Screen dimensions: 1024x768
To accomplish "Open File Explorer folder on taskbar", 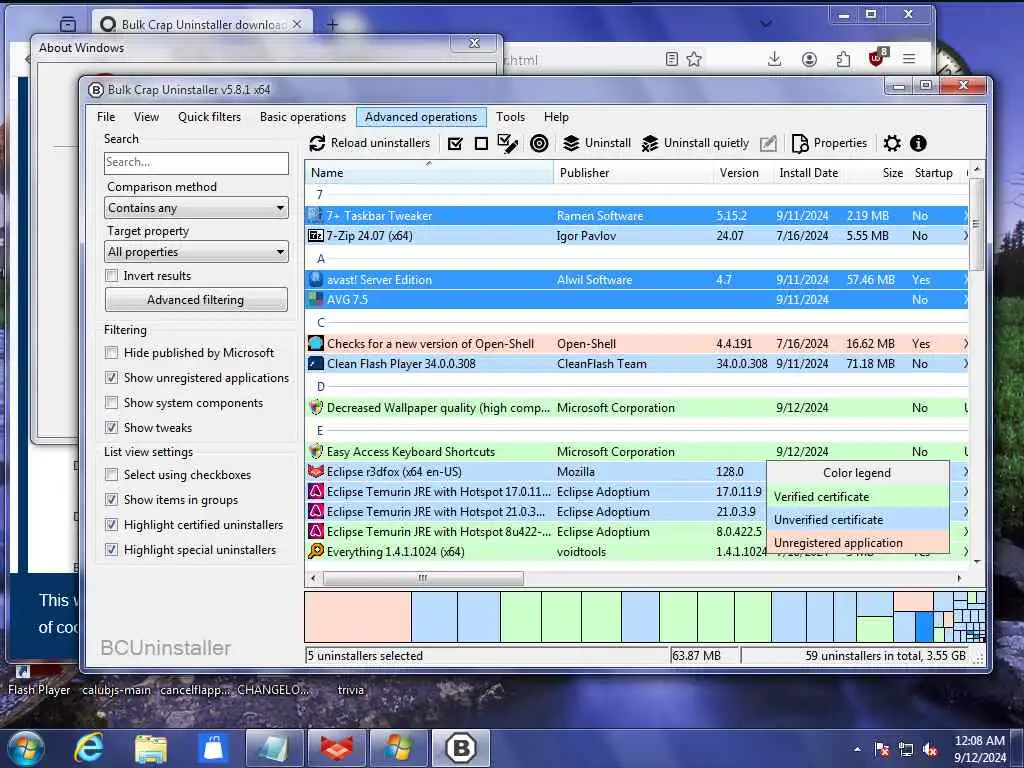I will tap(151, 748).
